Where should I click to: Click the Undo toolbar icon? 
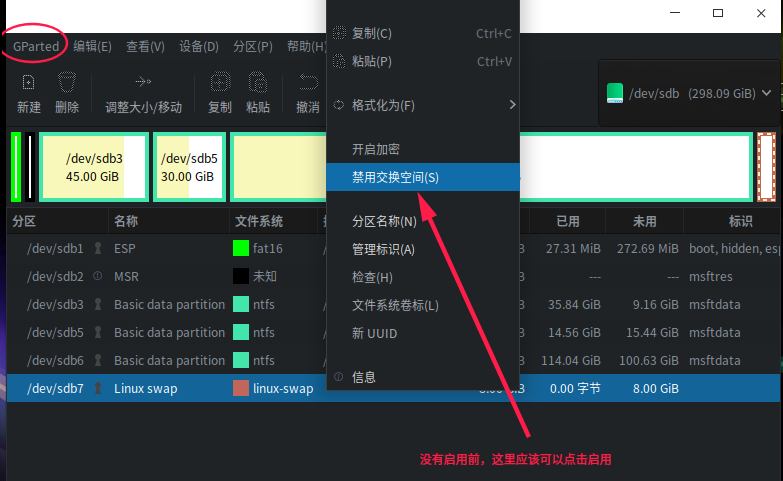[308, 81]
